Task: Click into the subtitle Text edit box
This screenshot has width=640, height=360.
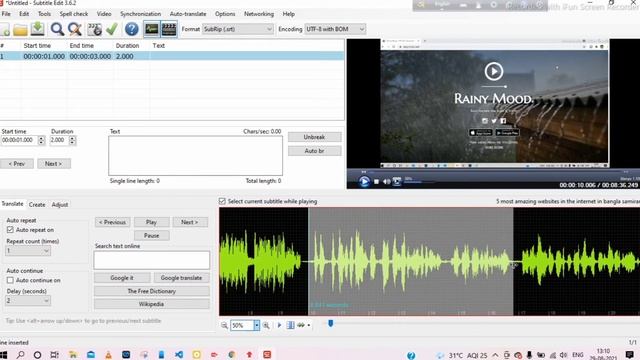Action: point(195,156)
